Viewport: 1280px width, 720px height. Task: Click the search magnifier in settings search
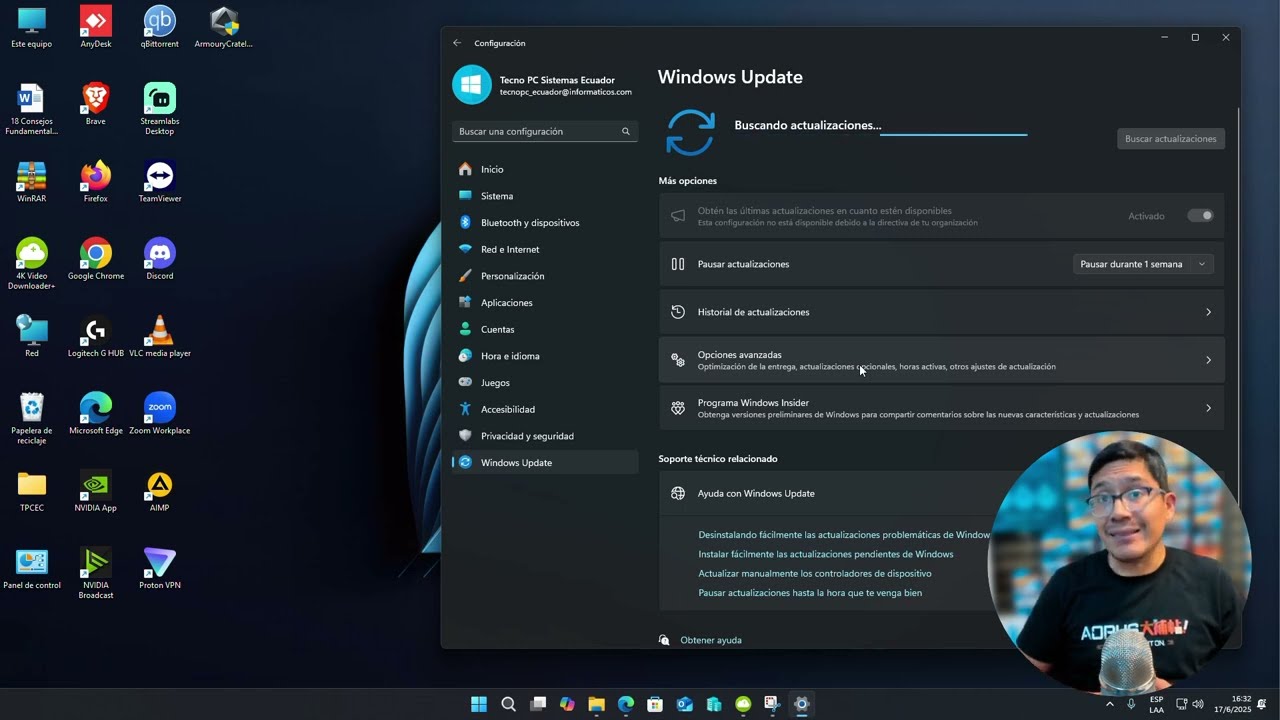coord(626,131)
